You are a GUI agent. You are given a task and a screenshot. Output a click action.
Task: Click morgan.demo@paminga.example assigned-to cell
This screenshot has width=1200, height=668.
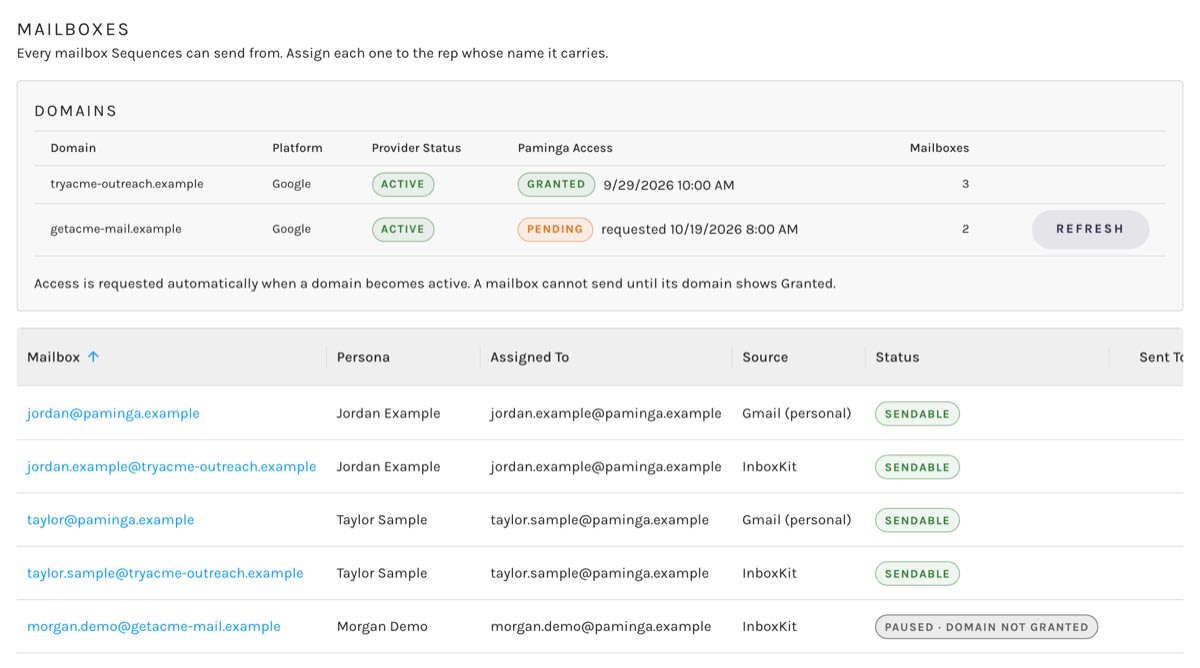(x=600, y=627)
